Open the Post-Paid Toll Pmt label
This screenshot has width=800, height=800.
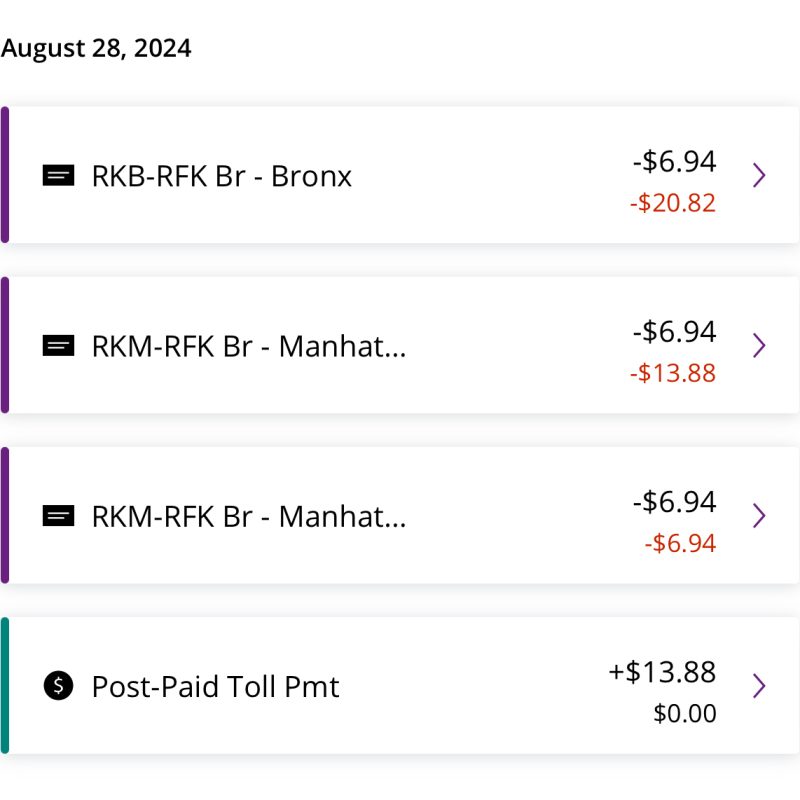click(x=215, y=686)
